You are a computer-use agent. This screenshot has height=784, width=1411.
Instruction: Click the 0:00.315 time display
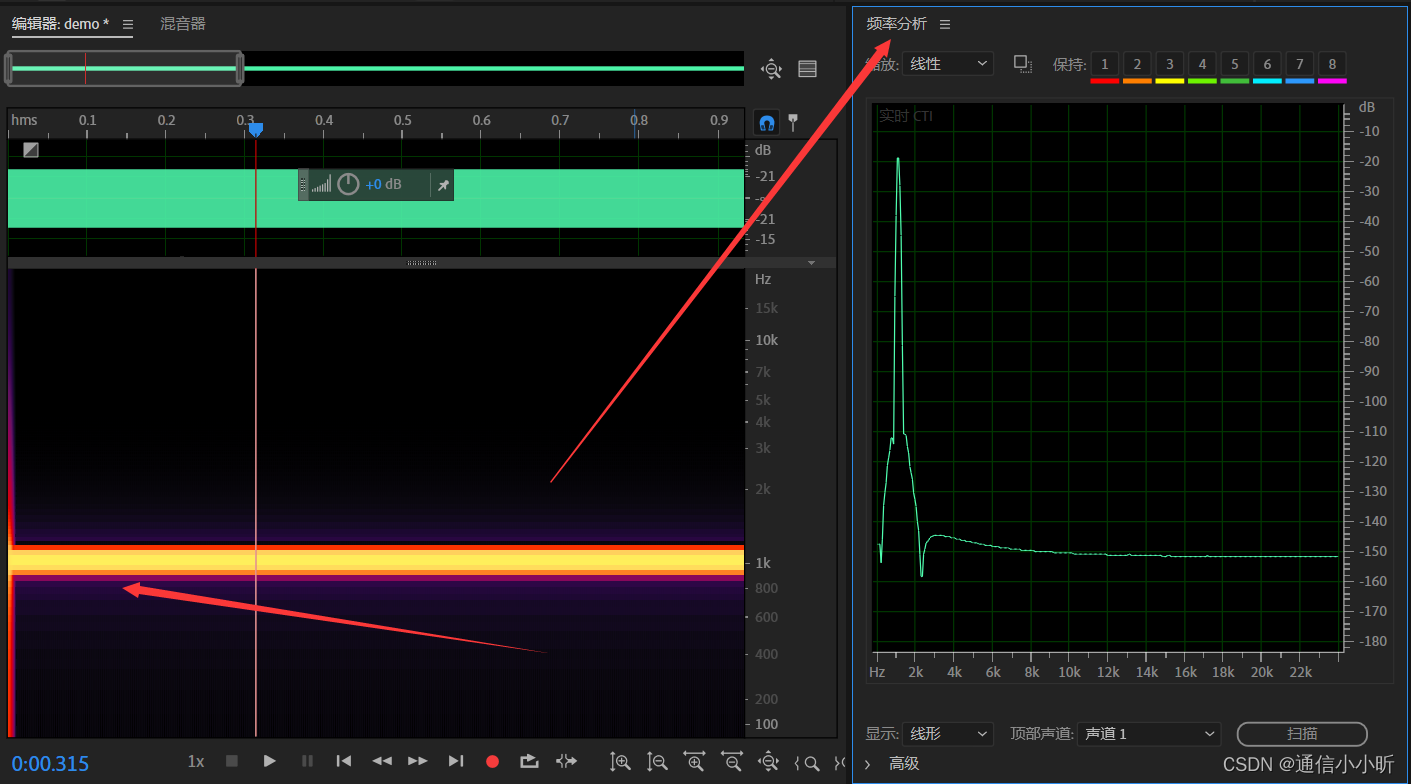(x=50, y=764)
